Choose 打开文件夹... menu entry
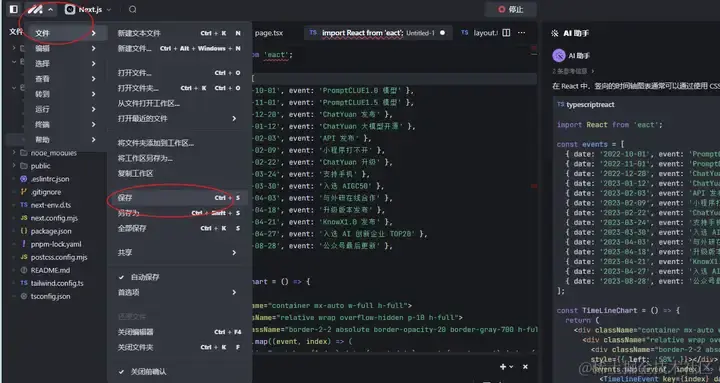 [179, 88]
